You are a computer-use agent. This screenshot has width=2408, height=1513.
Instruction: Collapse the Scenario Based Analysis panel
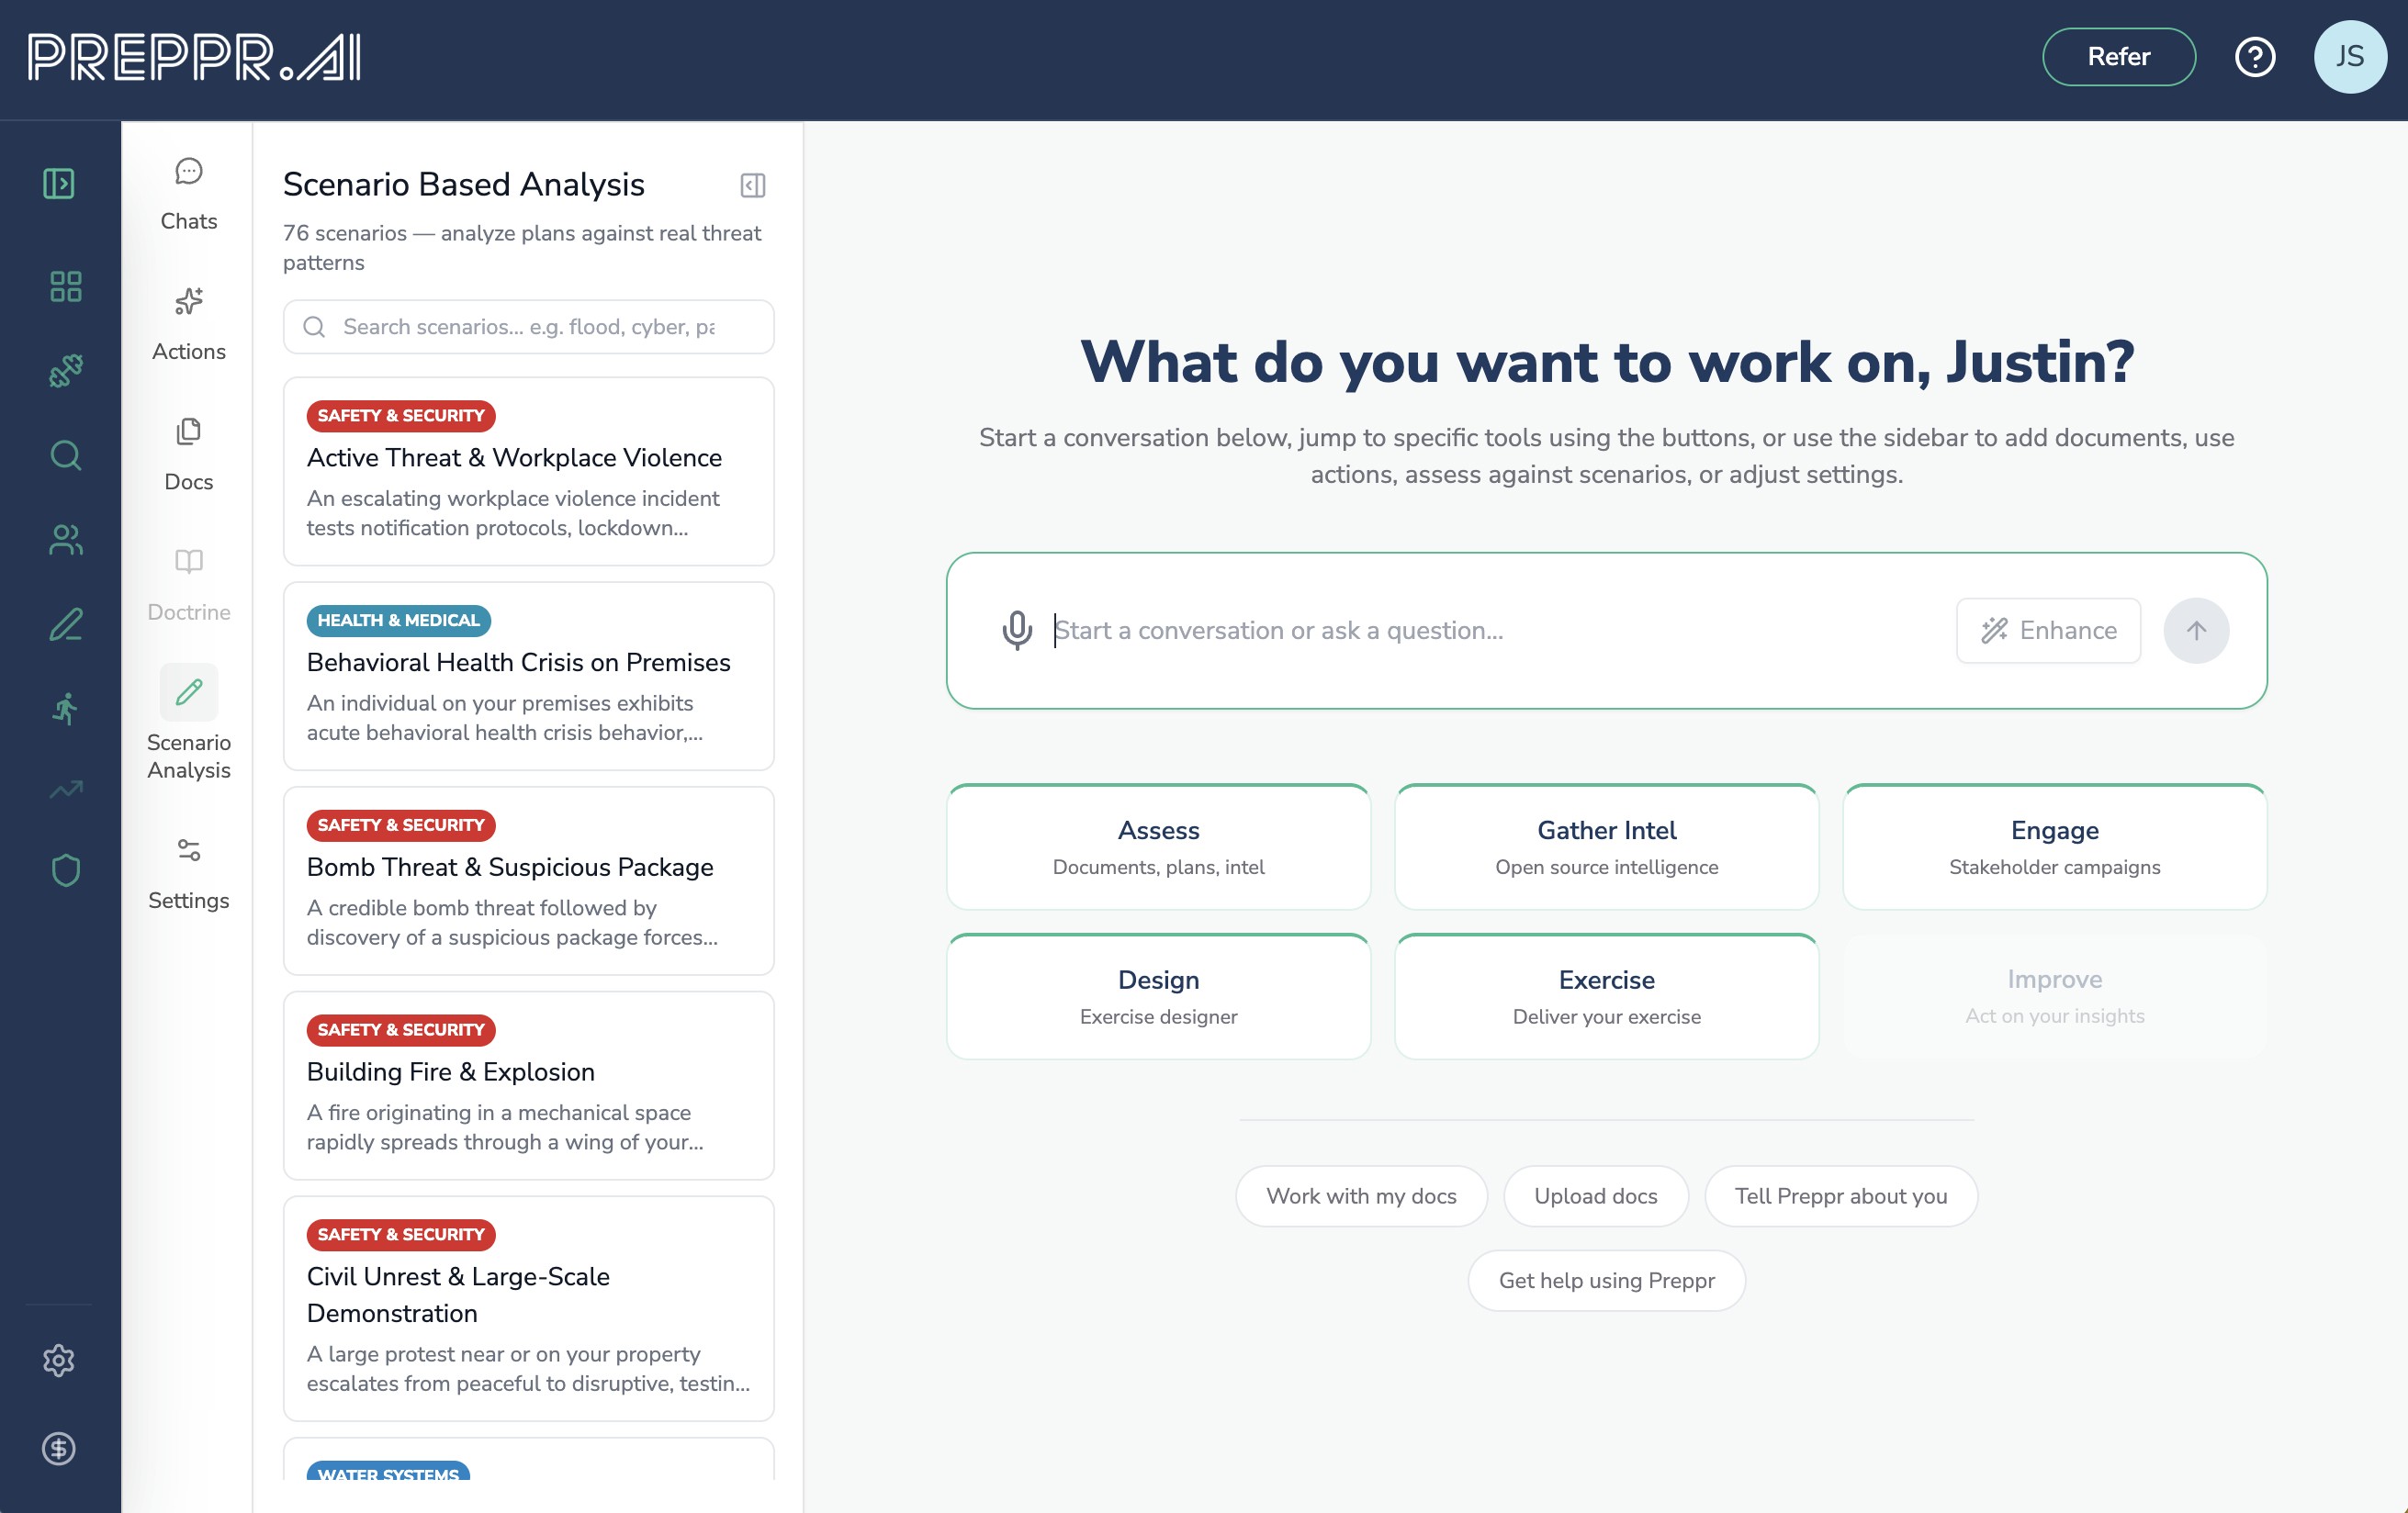pyautogui.click(x=753, y=185)
